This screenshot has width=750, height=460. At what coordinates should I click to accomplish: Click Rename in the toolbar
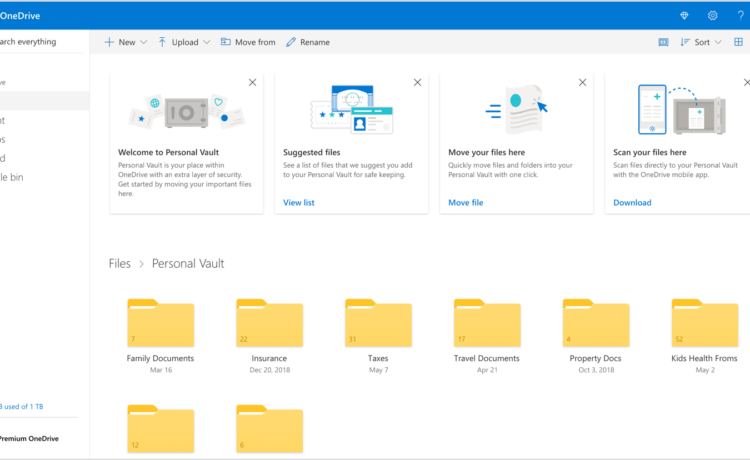click(307, 42)
